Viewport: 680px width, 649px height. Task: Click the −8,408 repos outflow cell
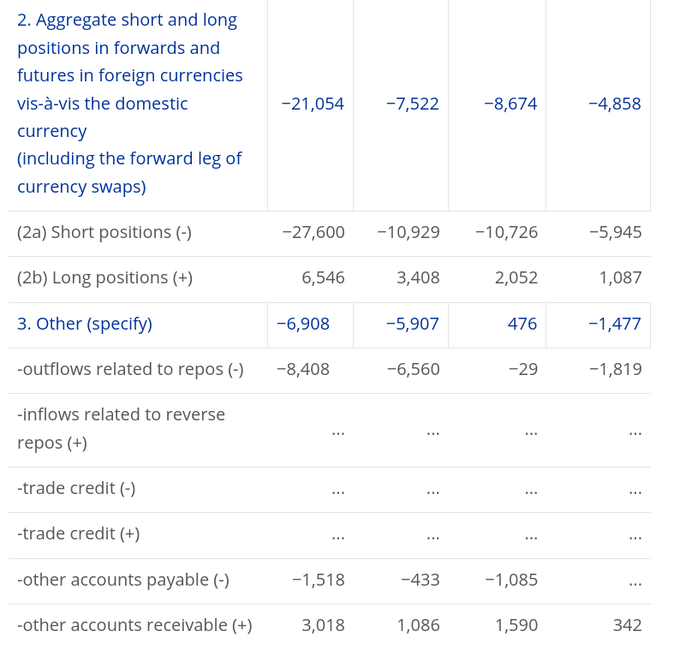pyautogui.click(x=303, y=369)
